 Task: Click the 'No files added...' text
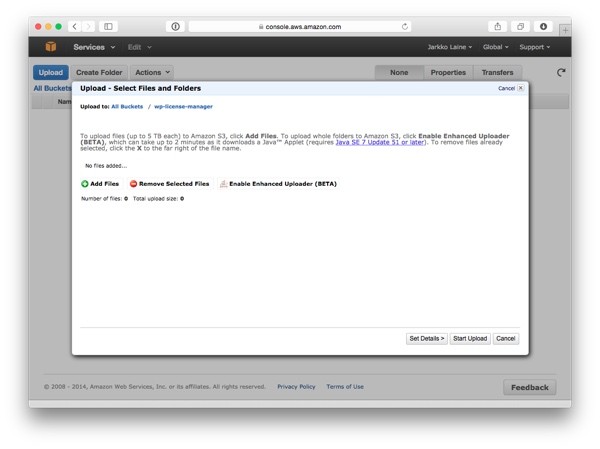tap(106, 166)
